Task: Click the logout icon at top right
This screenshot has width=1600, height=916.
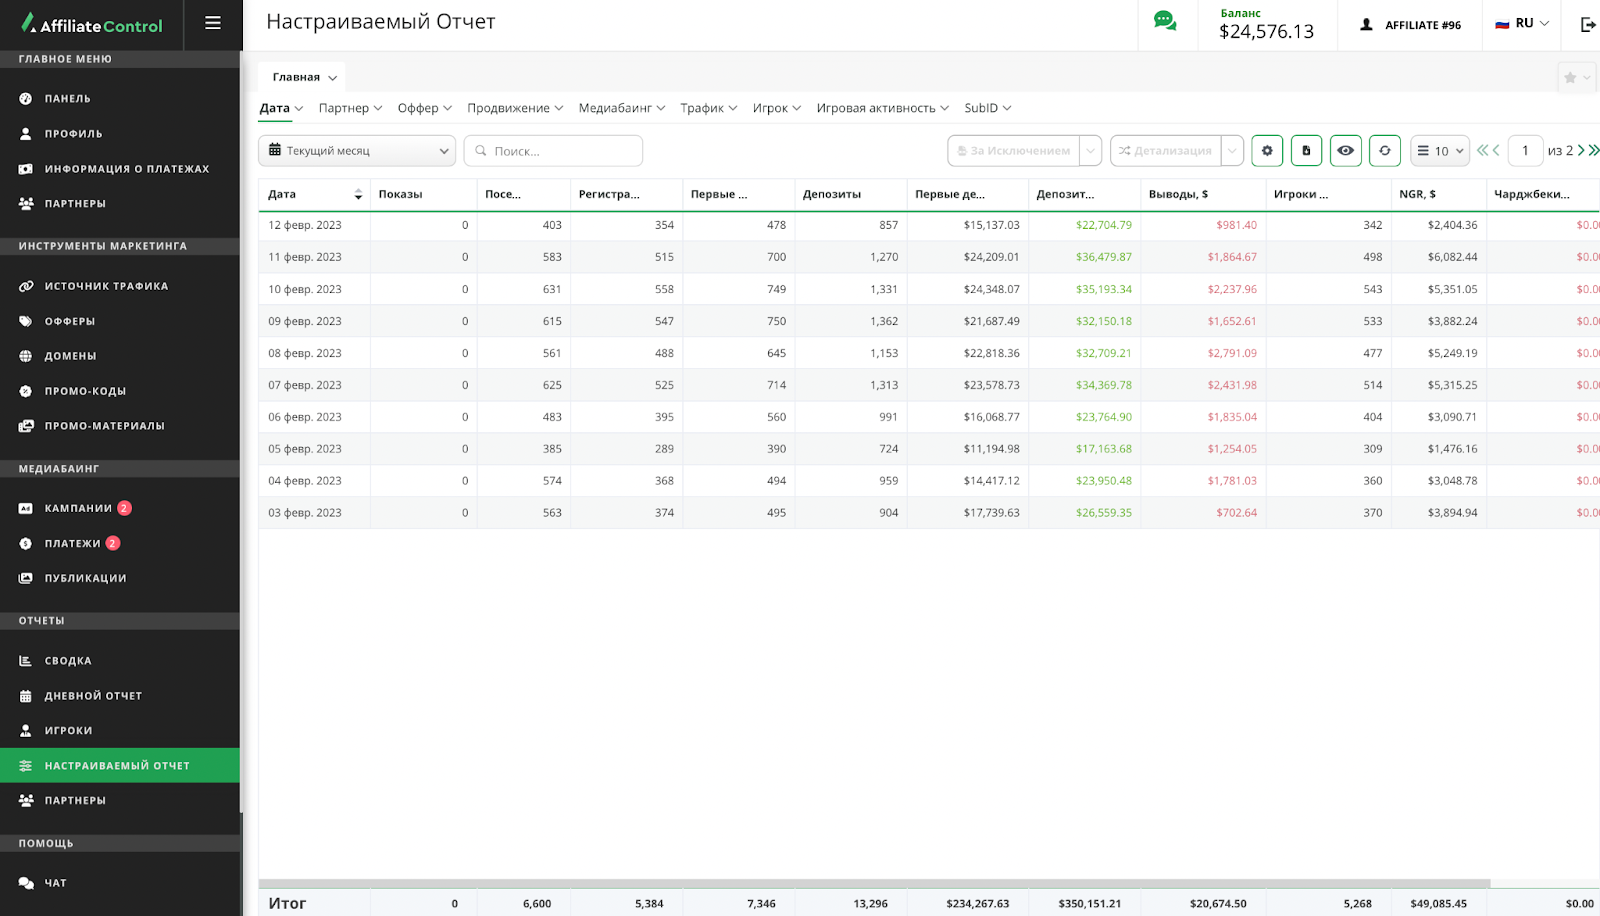Action: 1587,25
